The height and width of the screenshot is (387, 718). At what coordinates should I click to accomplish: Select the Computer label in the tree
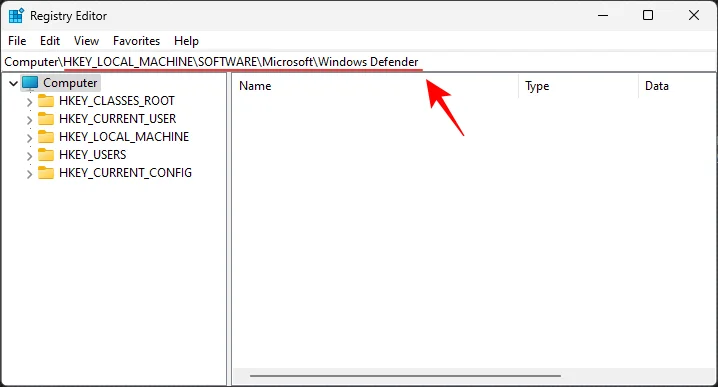70,83
